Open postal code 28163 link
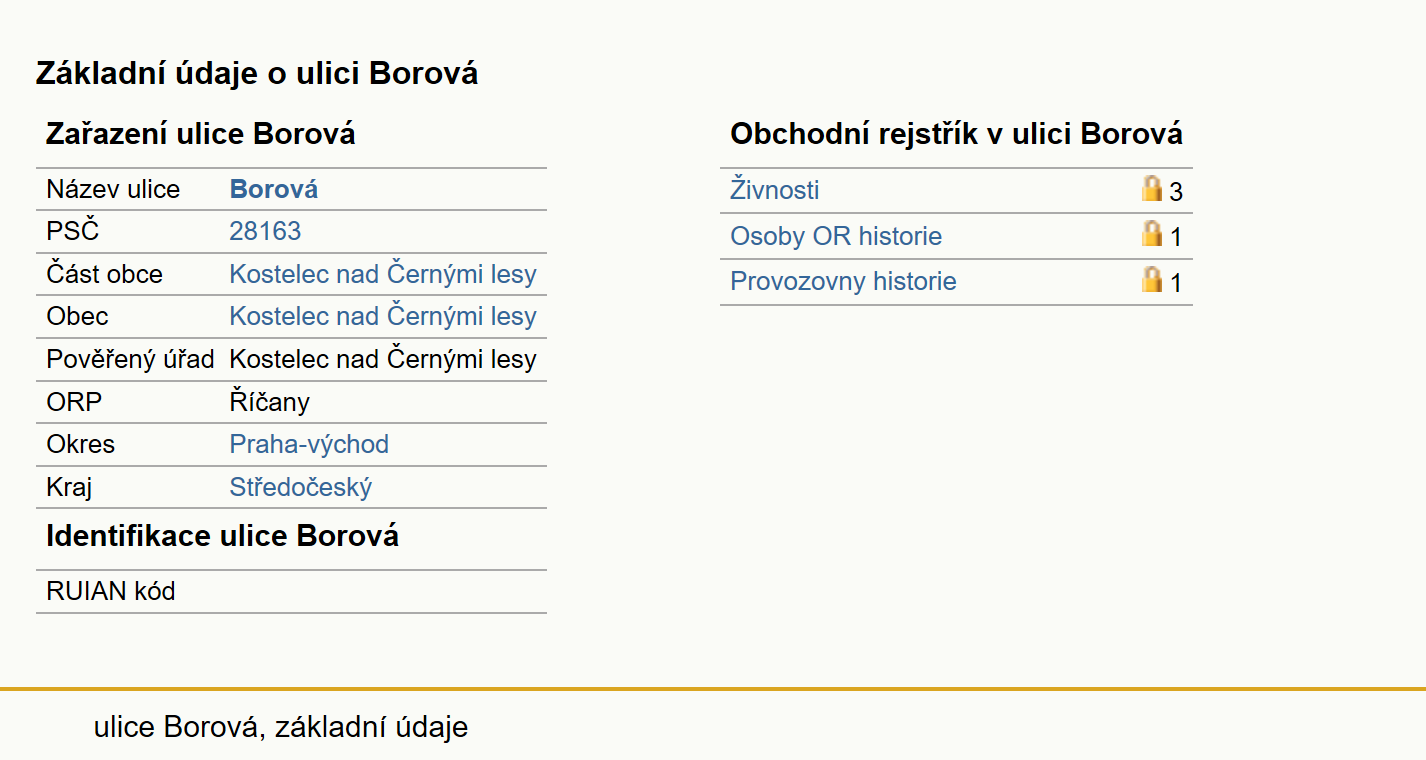 [265, 231]
